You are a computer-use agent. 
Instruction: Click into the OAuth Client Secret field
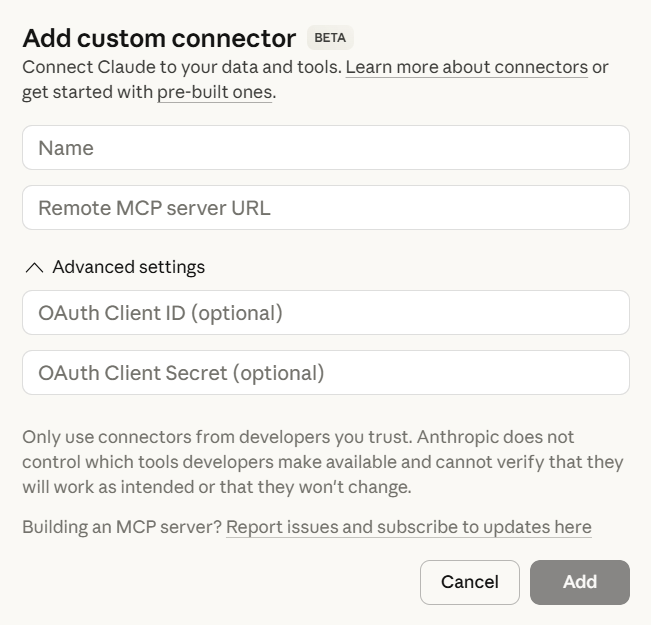(325, 373)
